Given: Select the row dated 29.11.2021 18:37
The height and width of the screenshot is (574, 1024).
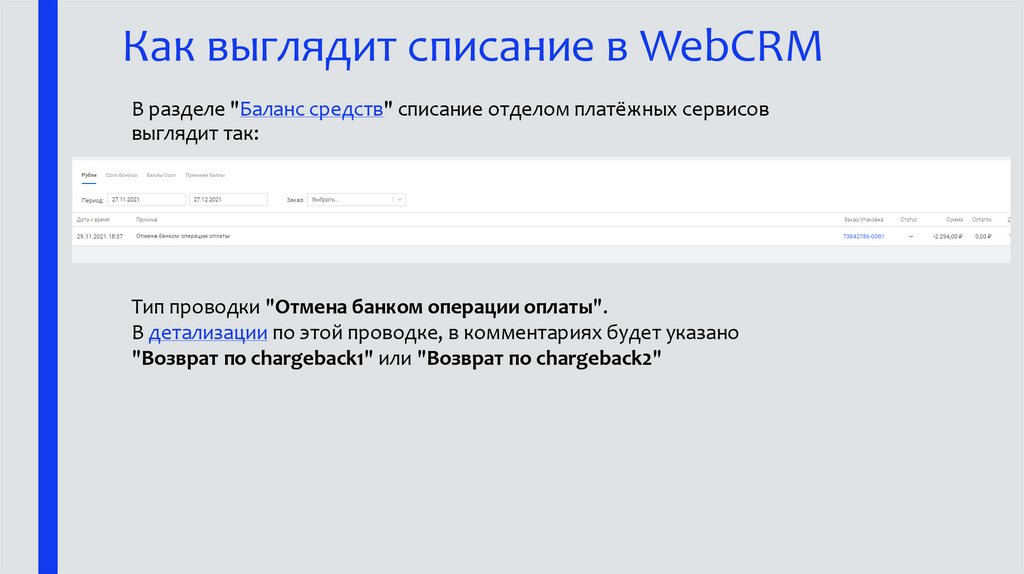Looking at the screenshot, I should [x=541, y=236].
